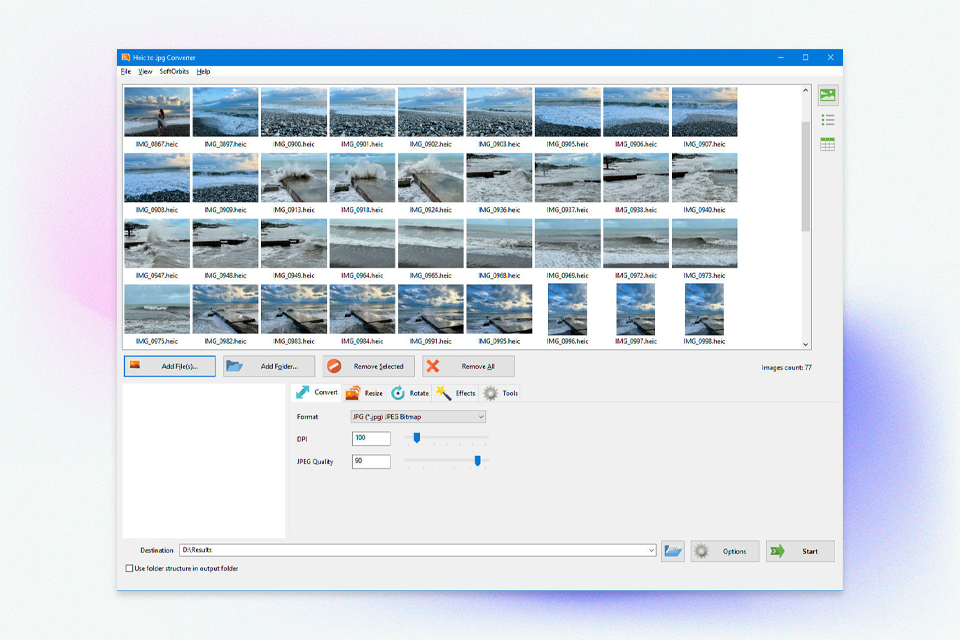Select thumbnail IMG_0998.heic
960x640 pixels.
click(705, 309)
